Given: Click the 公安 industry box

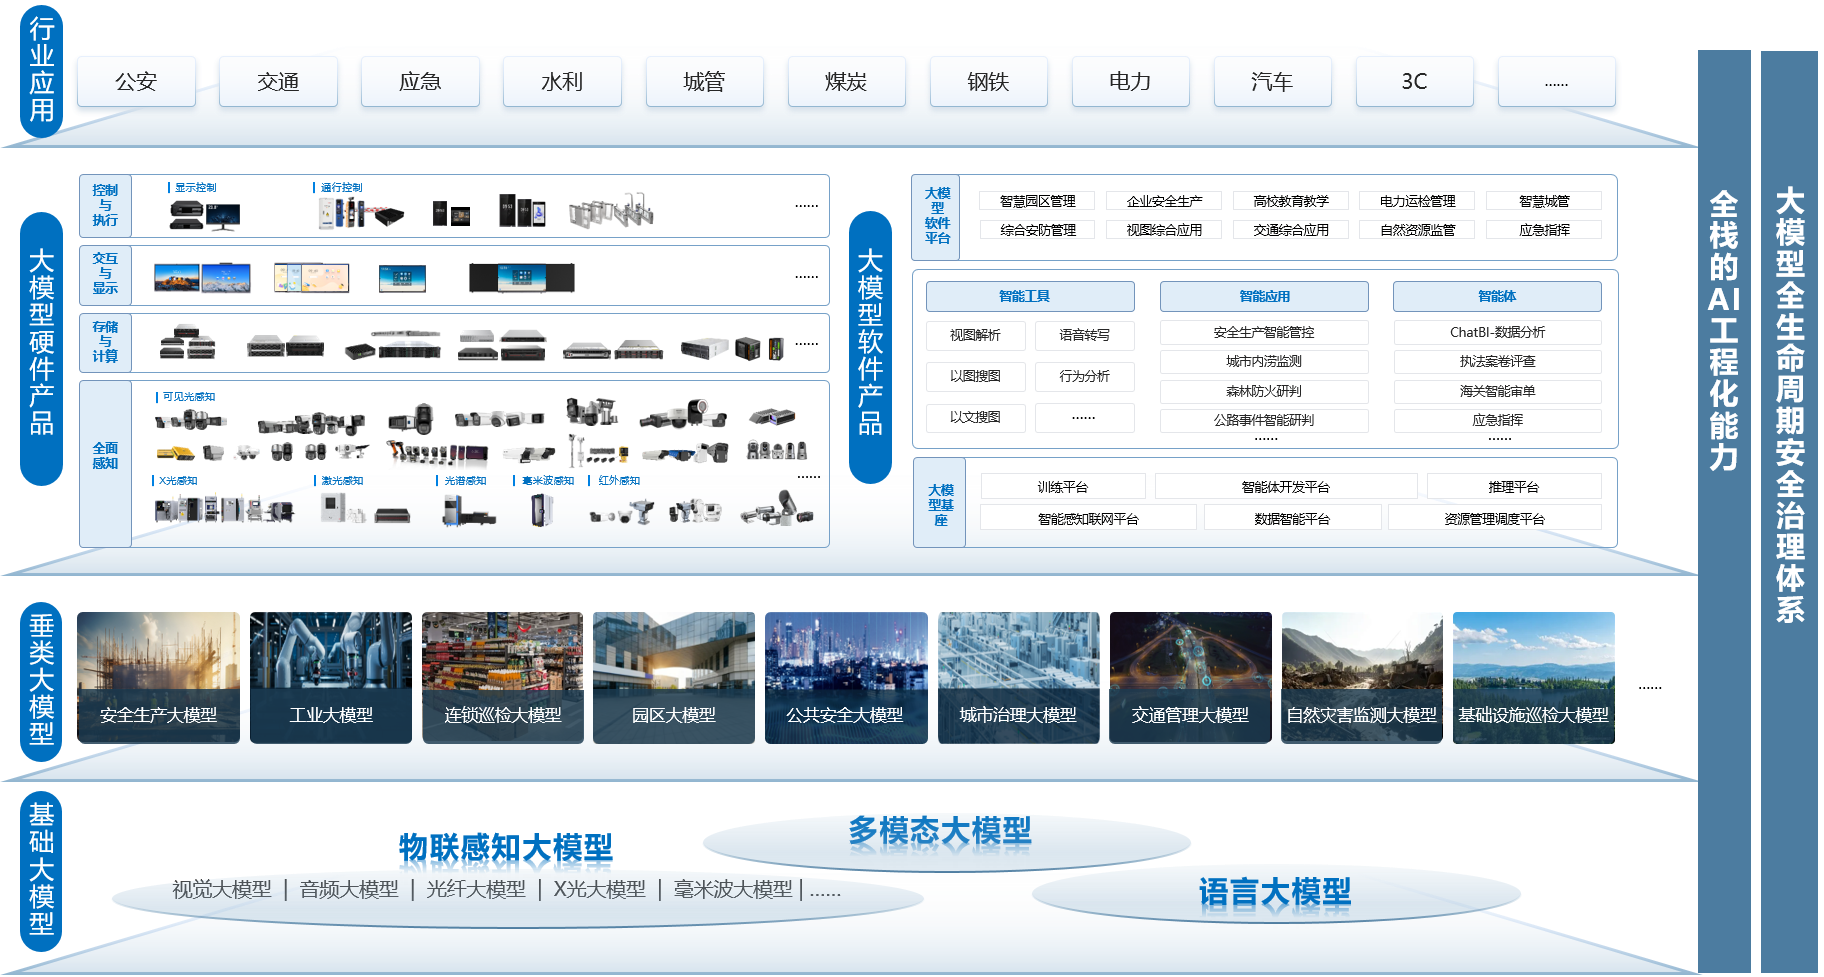Looking at the screenshot, I should [136, 82].
